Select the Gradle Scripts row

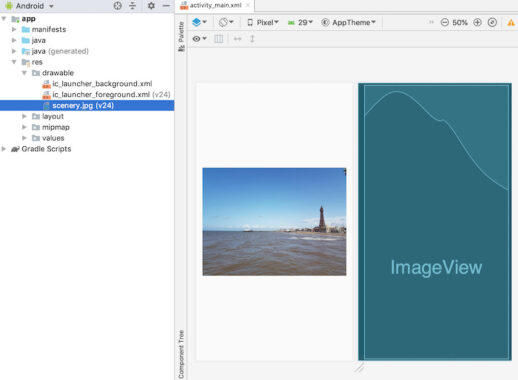pyautogui.click(x=87, y=149)
